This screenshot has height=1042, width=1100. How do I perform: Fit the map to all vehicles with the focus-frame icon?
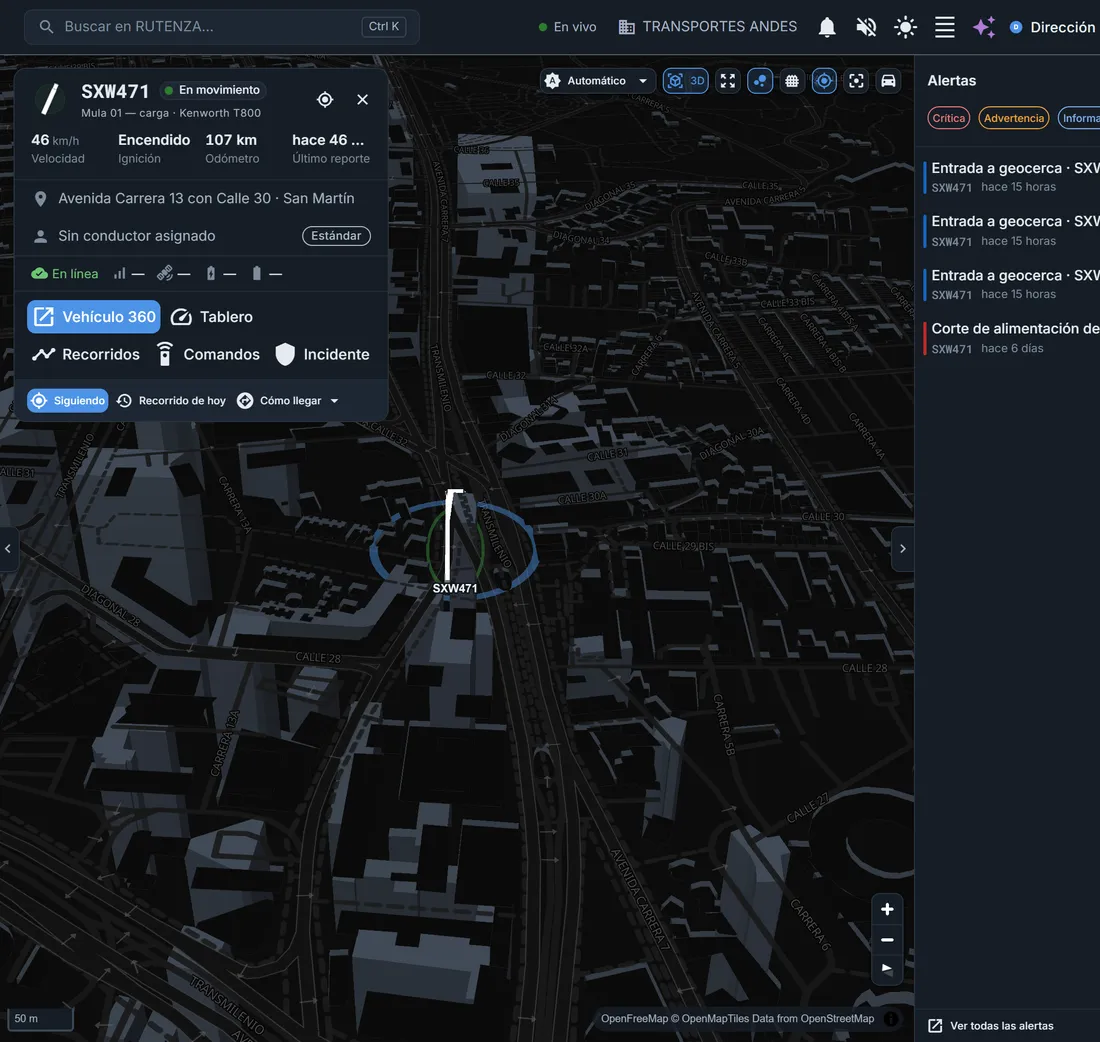point(857,81)
